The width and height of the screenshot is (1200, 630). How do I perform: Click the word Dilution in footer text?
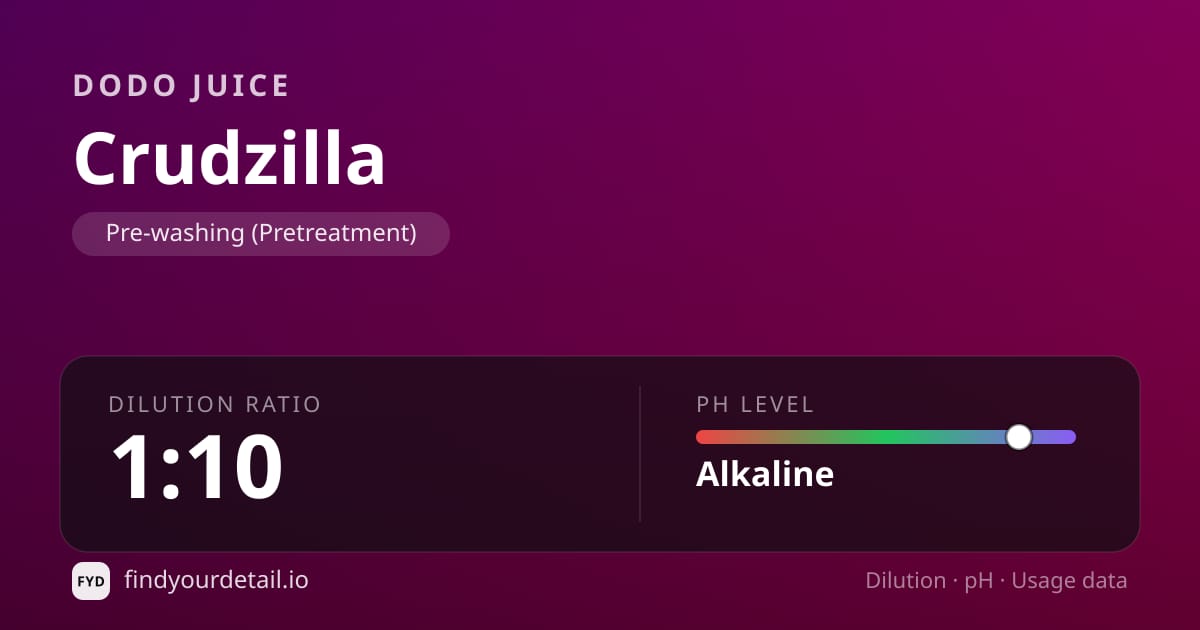(905, 581)
